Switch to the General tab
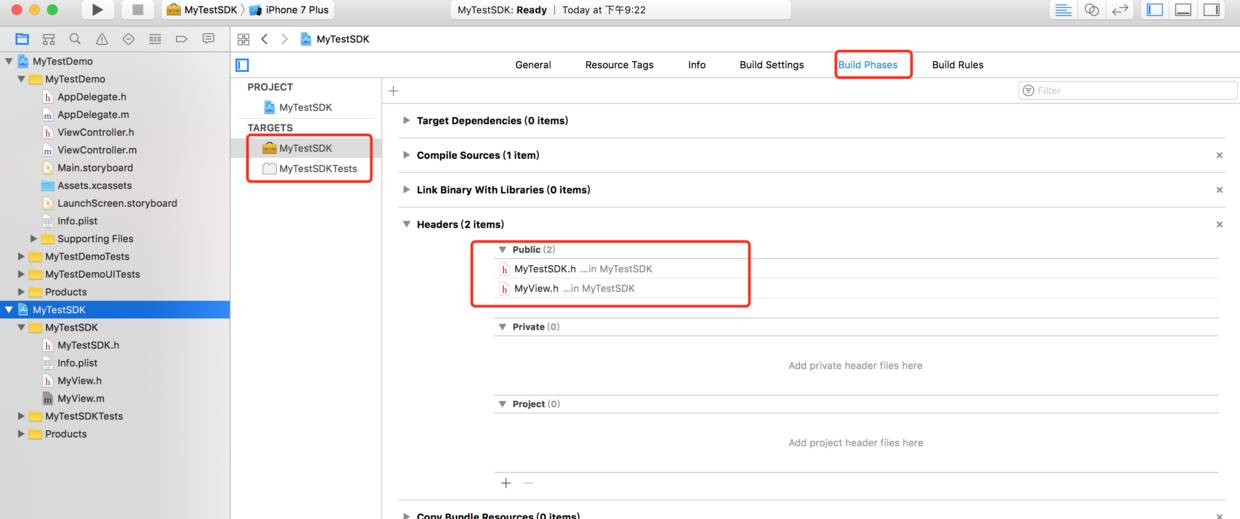1240x519 pixels. pos(533,65)
